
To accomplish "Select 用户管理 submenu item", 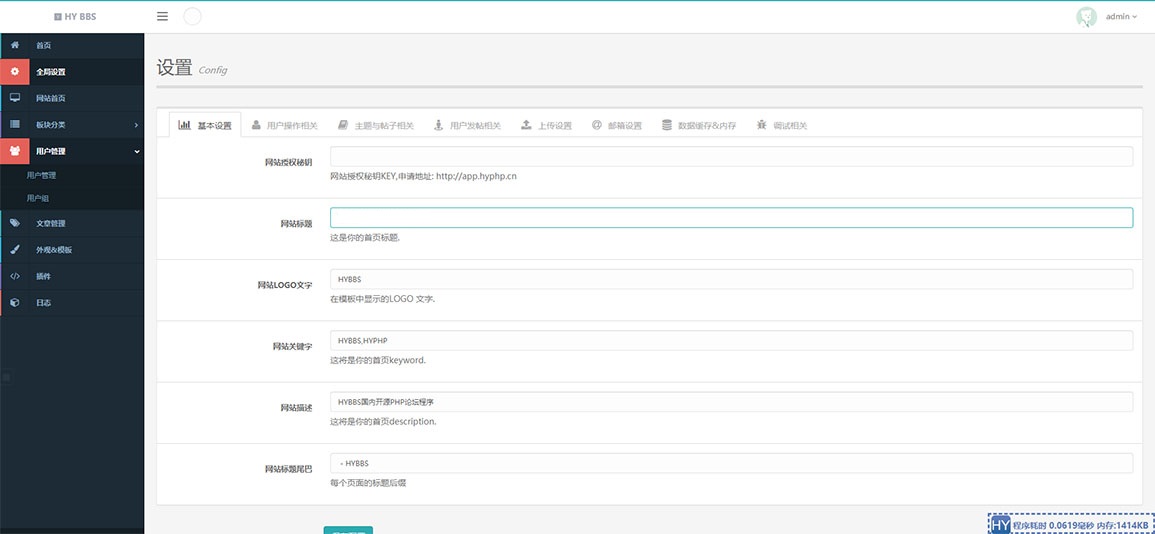I will (41, 175).
